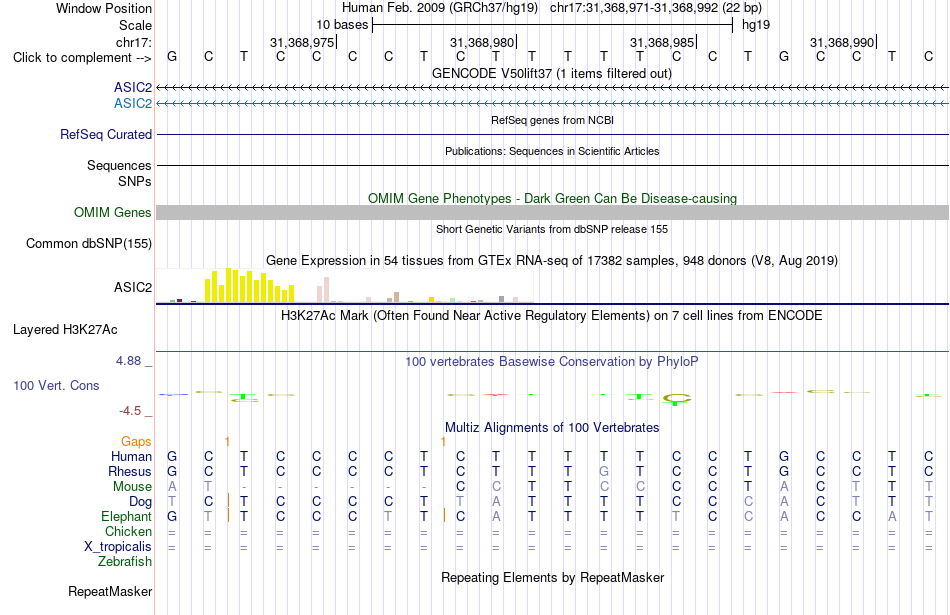Open the Layered H3K27Ac track label
This screenshot has width=950, height=615.
(x=65, y=330)
